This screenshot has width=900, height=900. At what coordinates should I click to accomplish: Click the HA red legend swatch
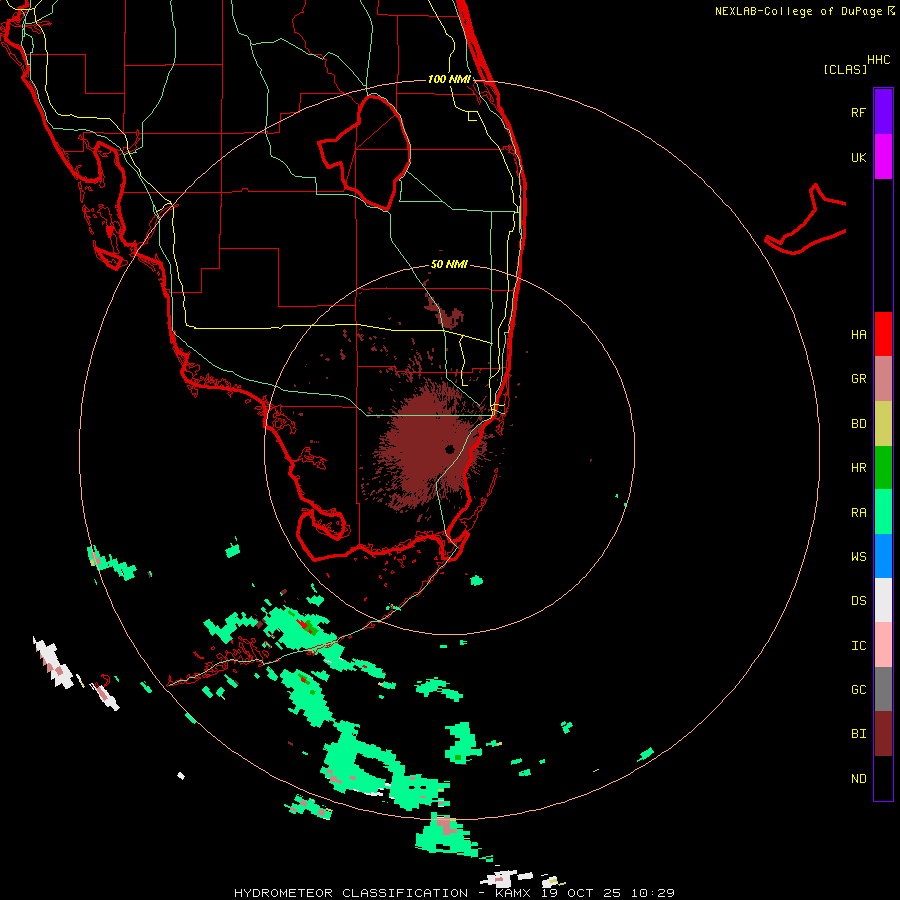[x=883, y=334]
